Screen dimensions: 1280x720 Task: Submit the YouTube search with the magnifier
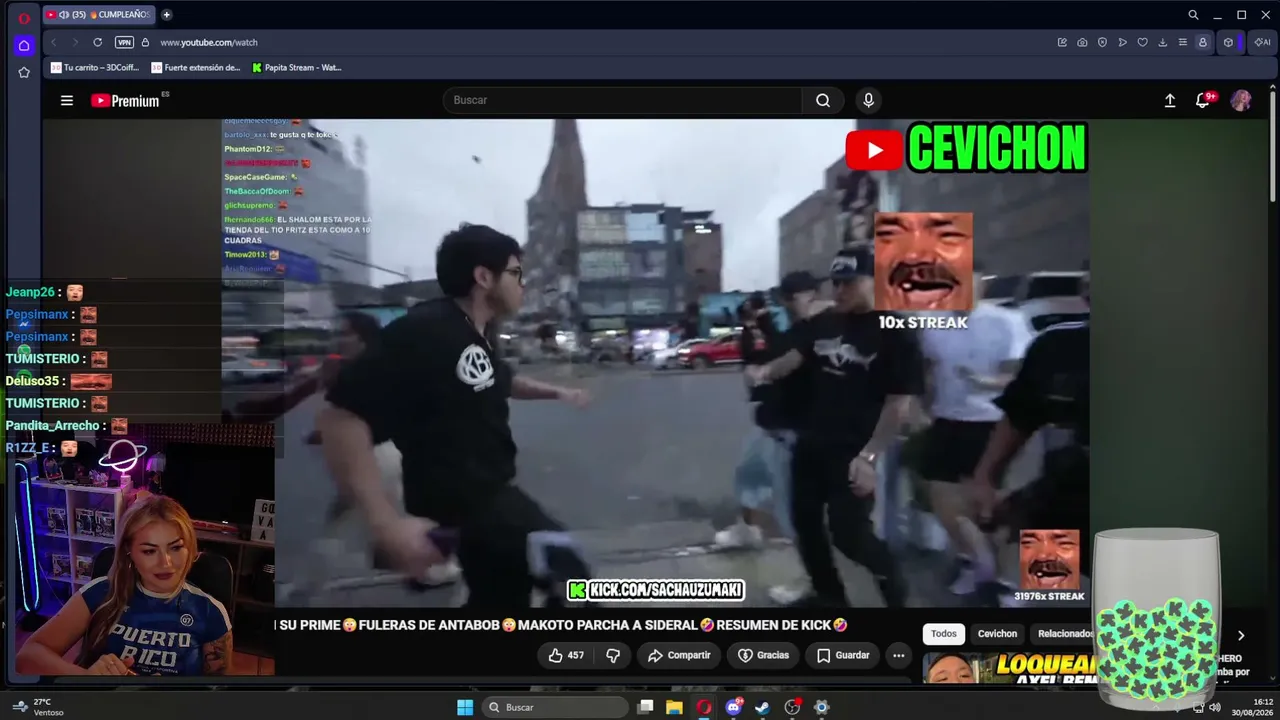[x=823, y=100]
